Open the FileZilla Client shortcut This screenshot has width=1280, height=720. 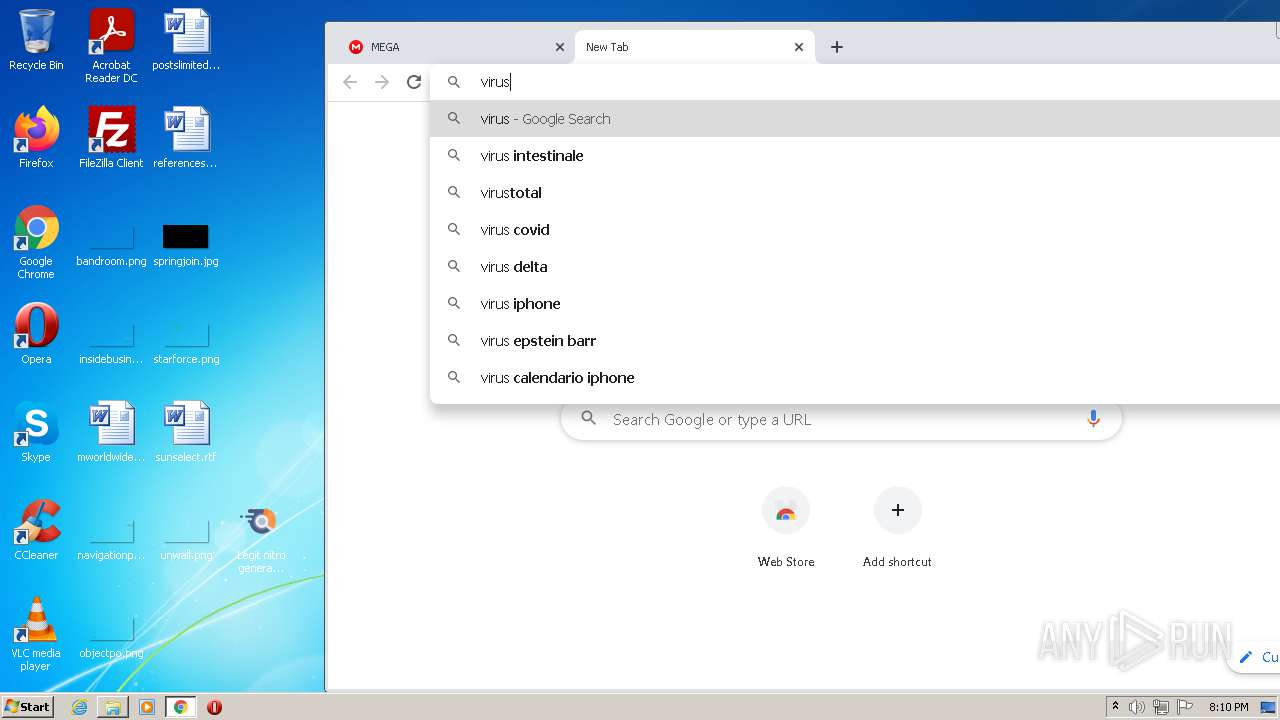click(x=111, y=138)
